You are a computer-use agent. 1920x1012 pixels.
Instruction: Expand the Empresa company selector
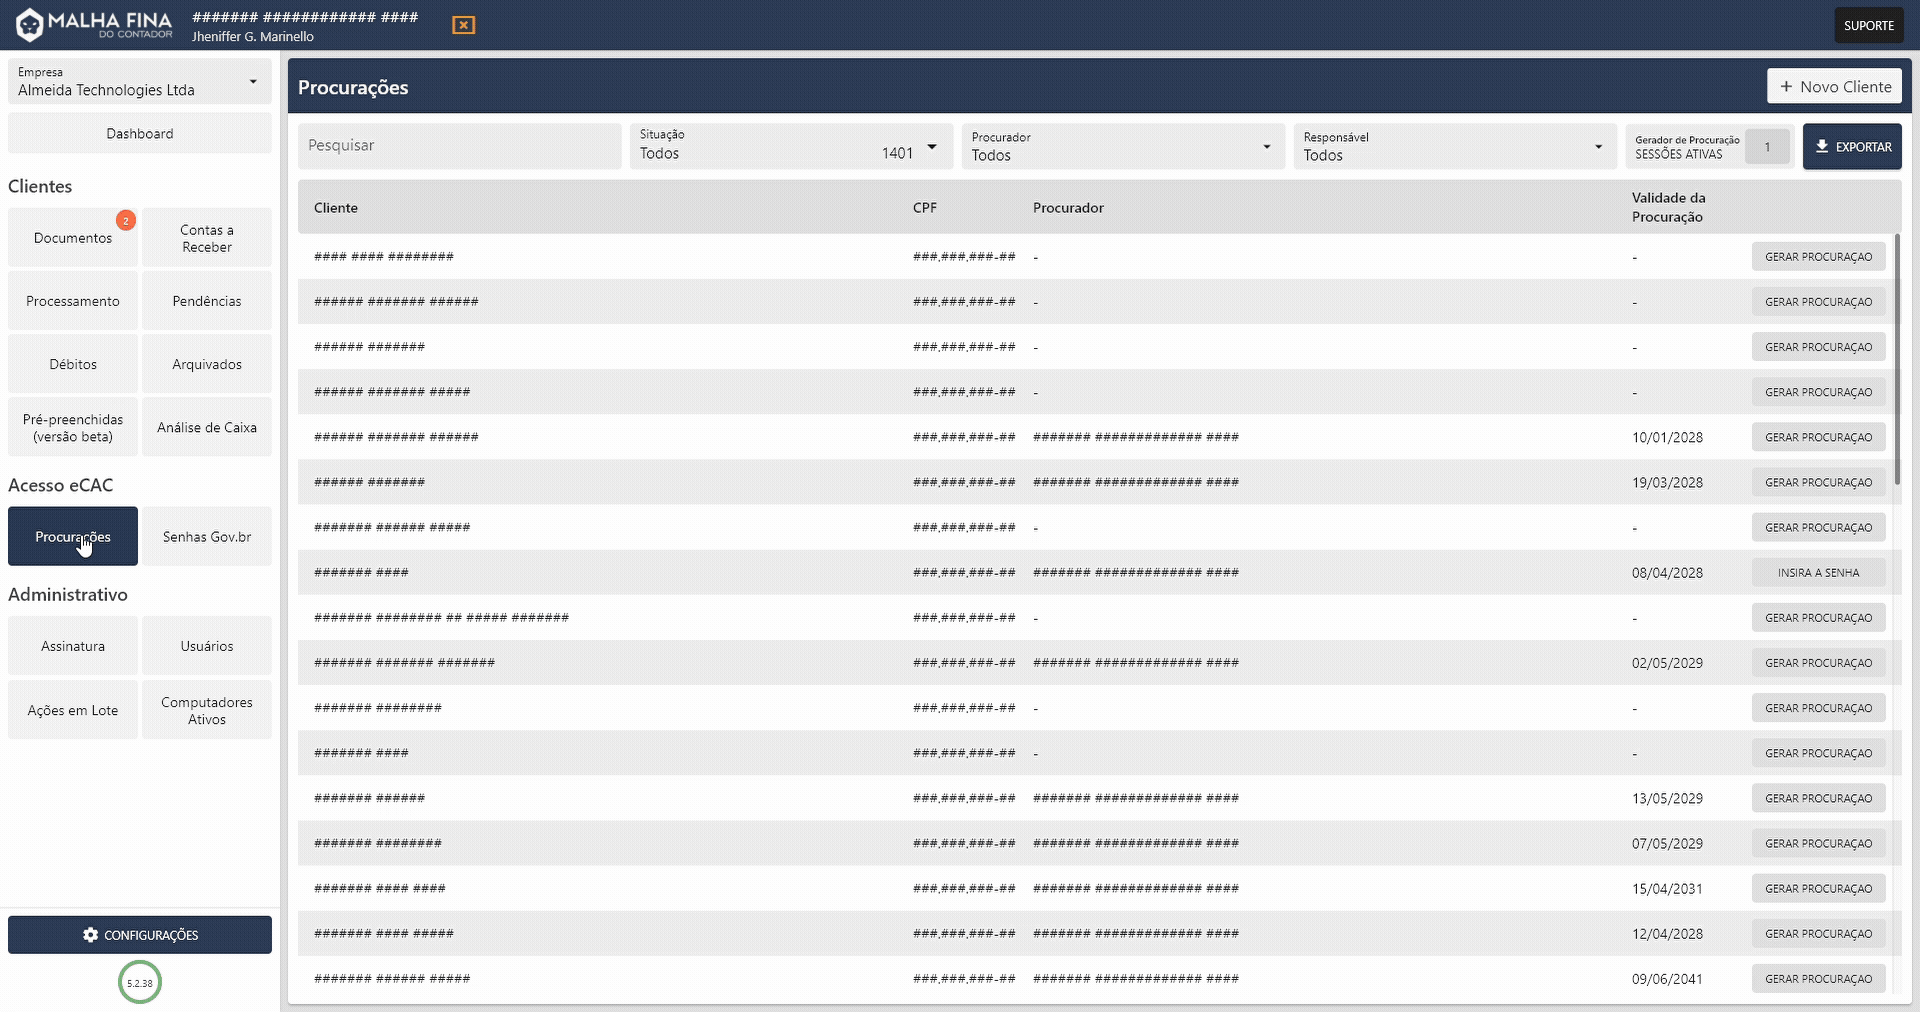click(x=254, y=82)
